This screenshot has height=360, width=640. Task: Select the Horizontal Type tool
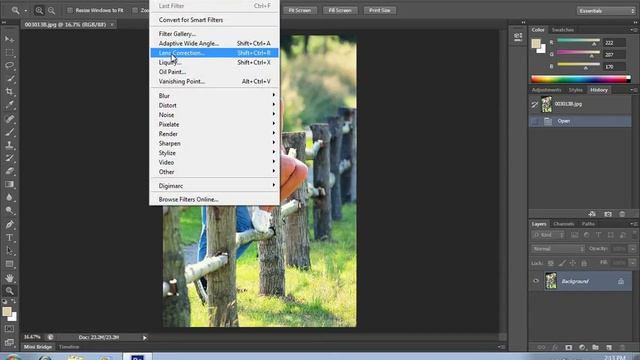[9, 238]
